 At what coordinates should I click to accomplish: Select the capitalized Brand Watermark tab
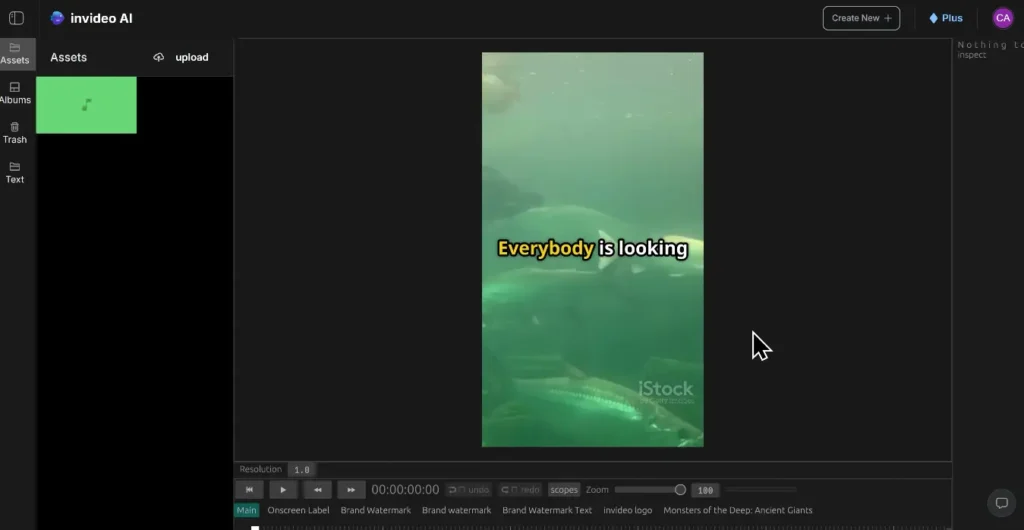pos(376,510)
